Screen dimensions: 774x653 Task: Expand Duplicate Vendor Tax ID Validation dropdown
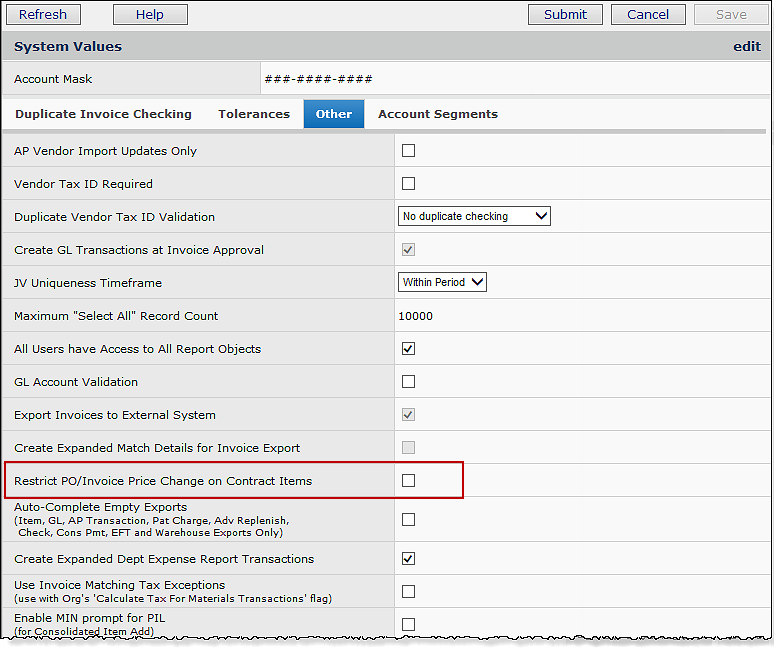(474, 216)
